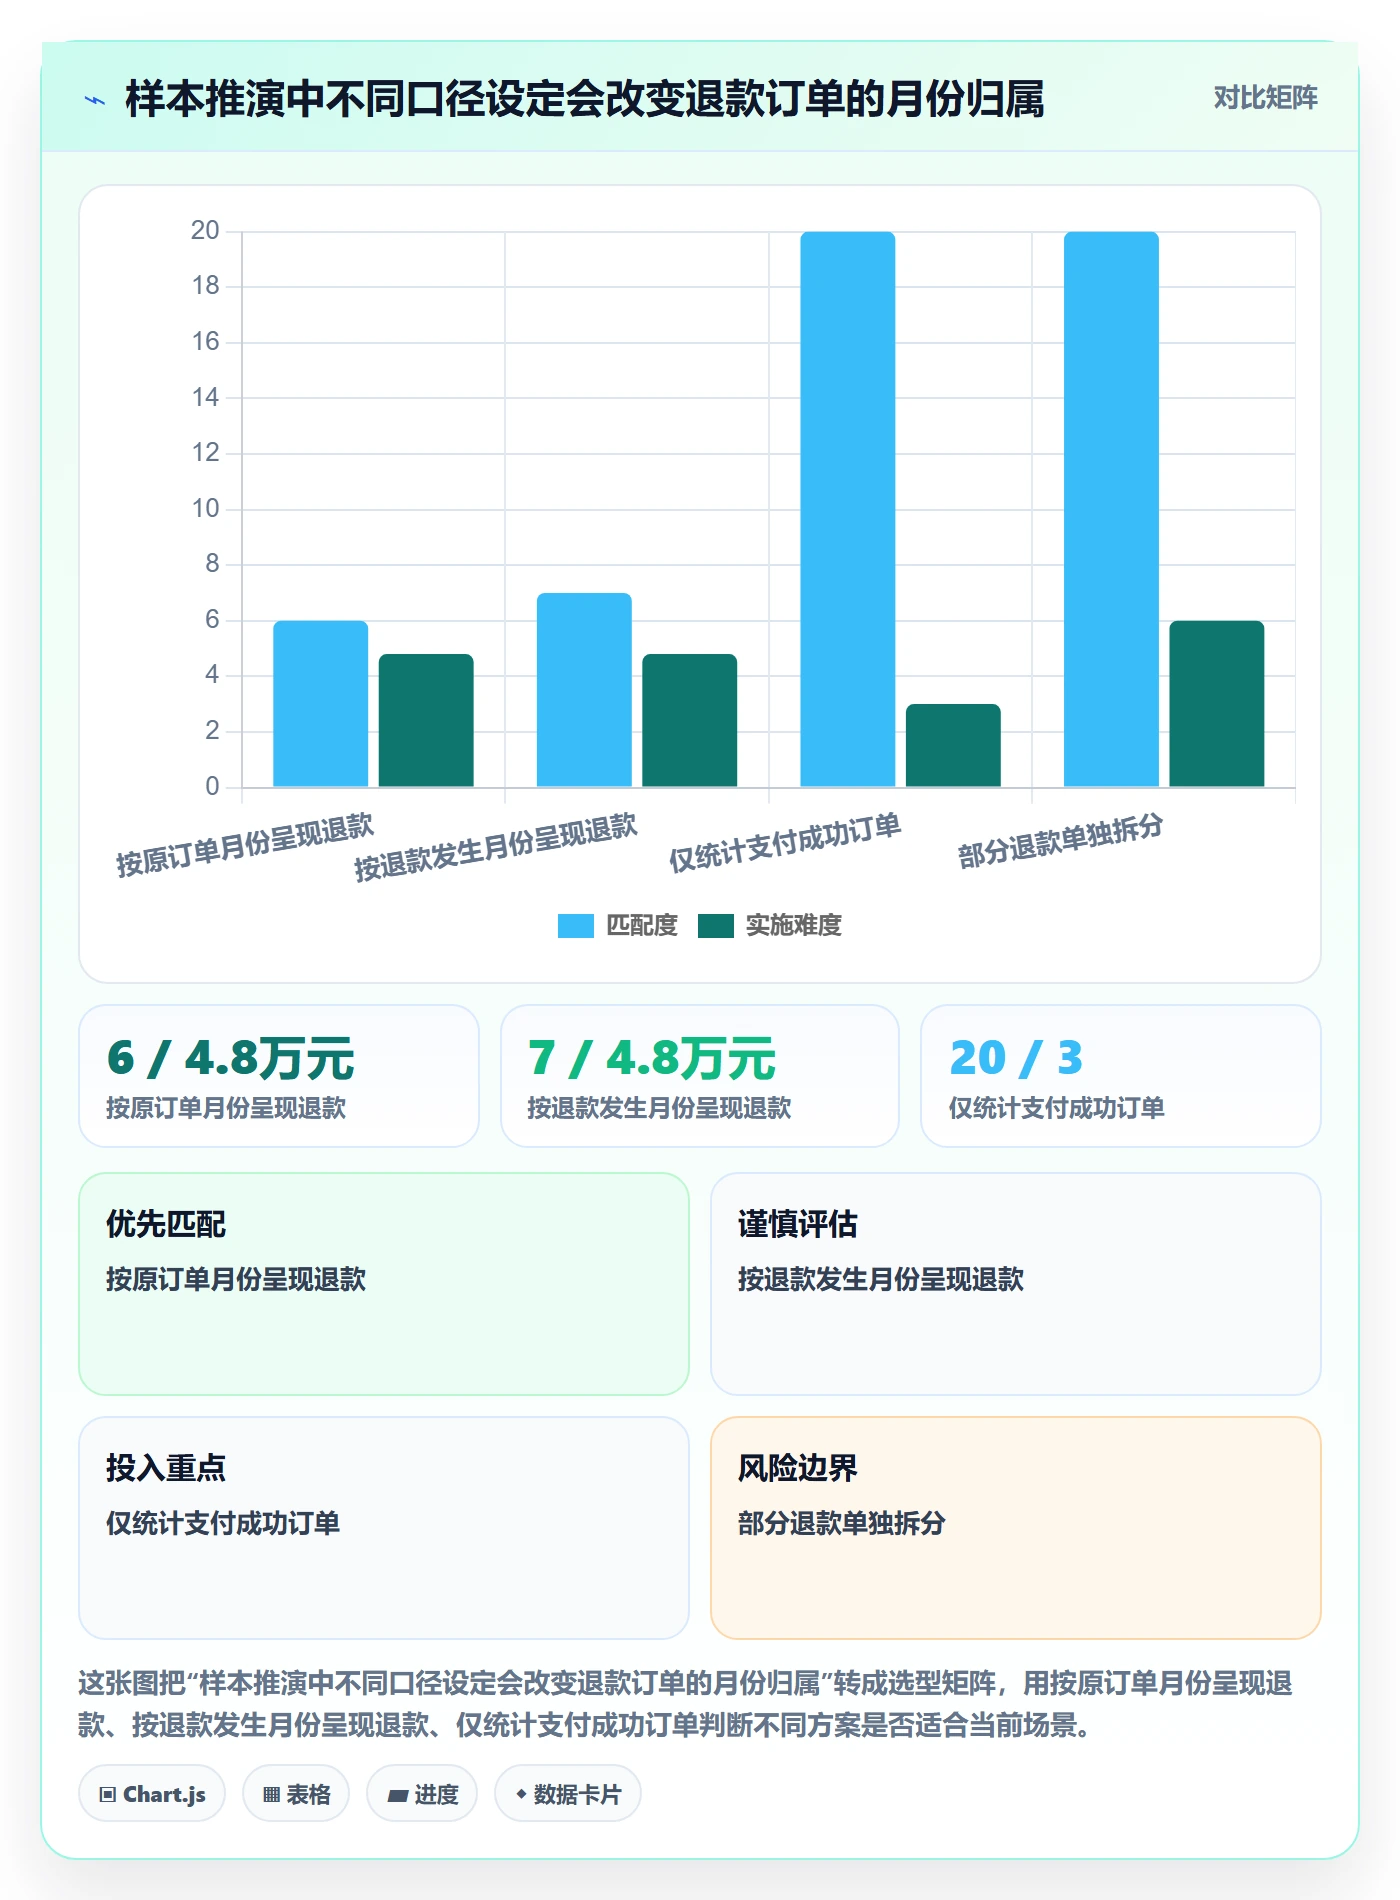Click x-axis label 按退款发生月份呈现退款
1400x1900 pixels.
point(496,847)
